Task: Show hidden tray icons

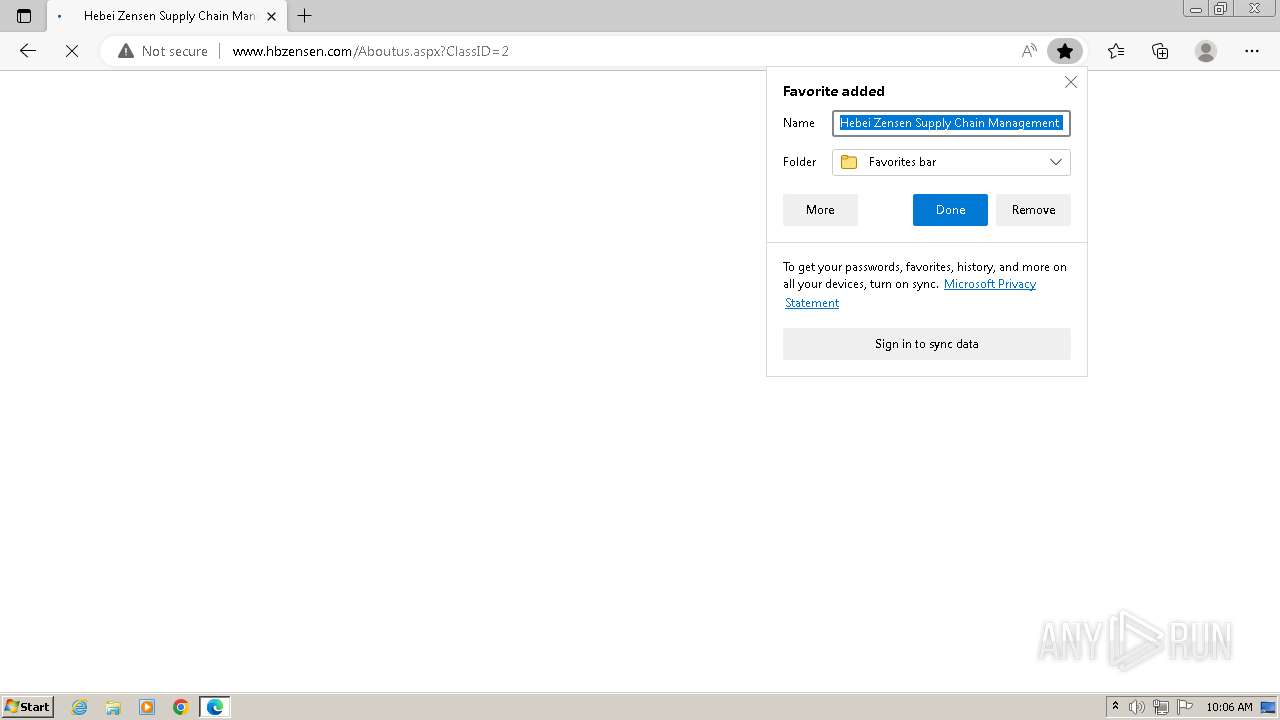Action: [x=1116, y=707]
